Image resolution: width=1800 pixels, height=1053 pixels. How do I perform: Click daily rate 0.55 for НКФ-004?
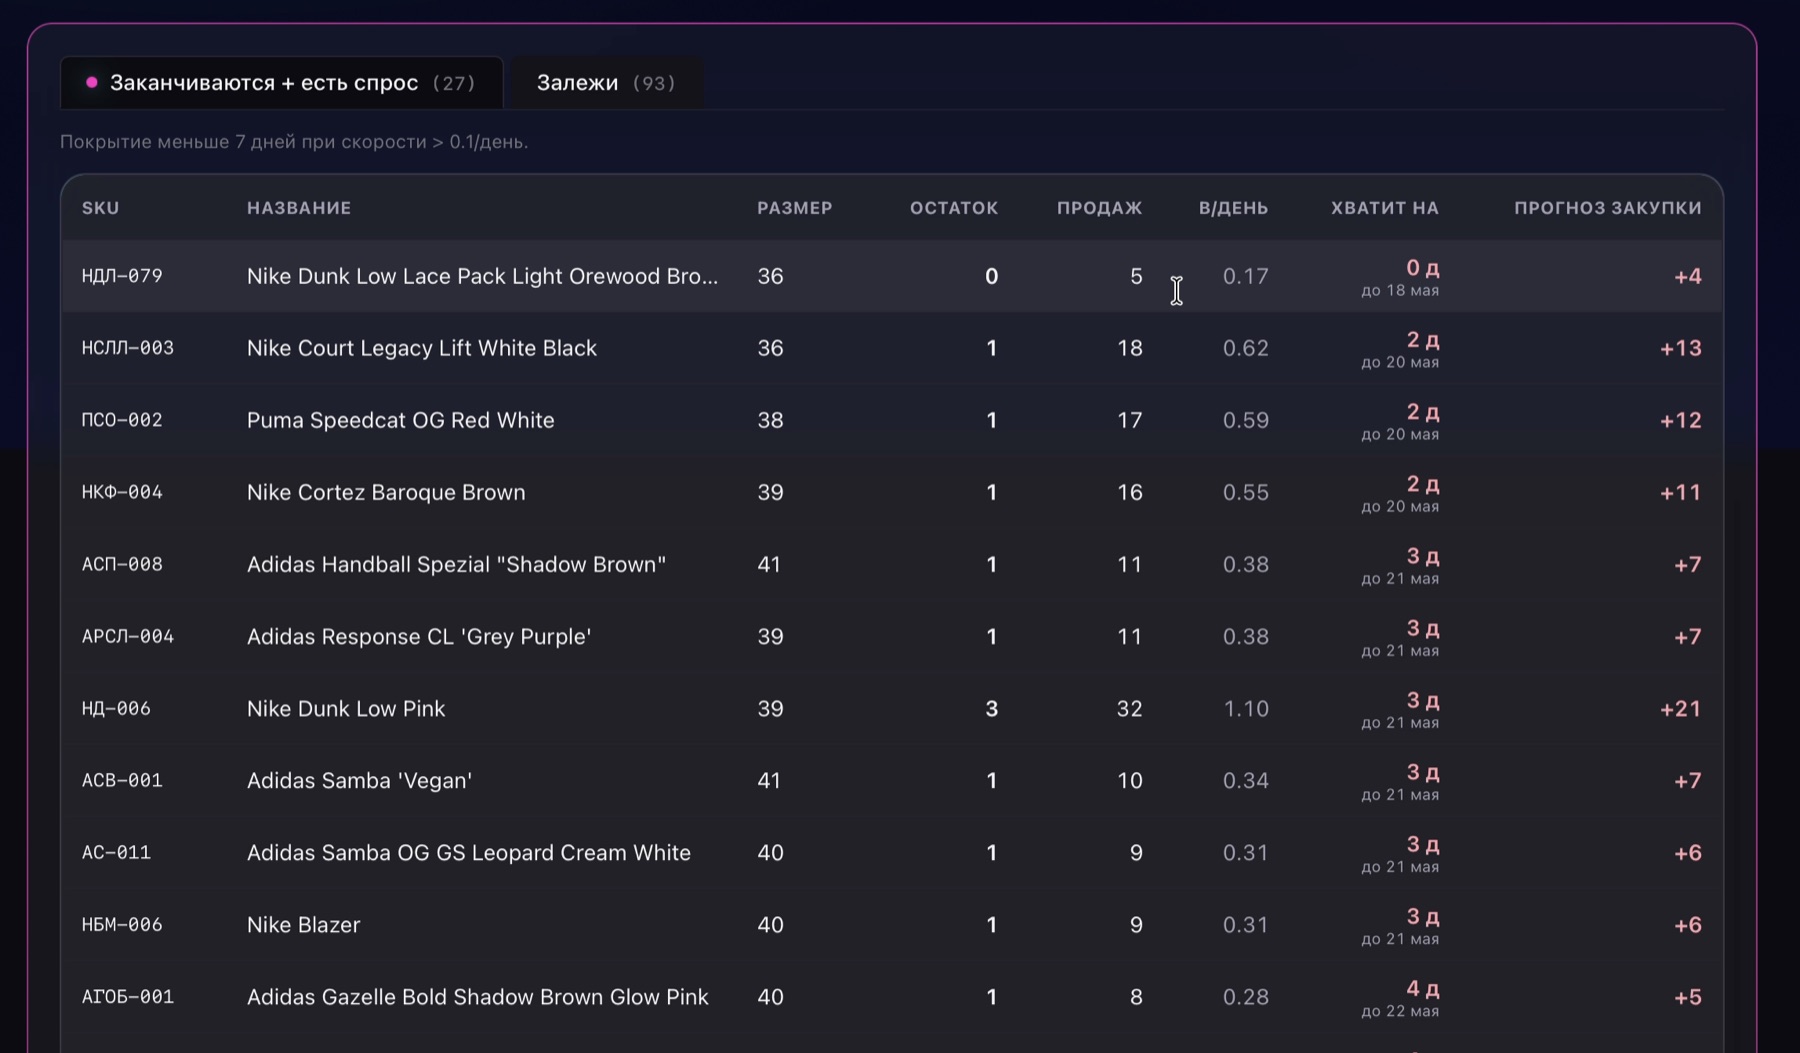(x=1246, y=492)
